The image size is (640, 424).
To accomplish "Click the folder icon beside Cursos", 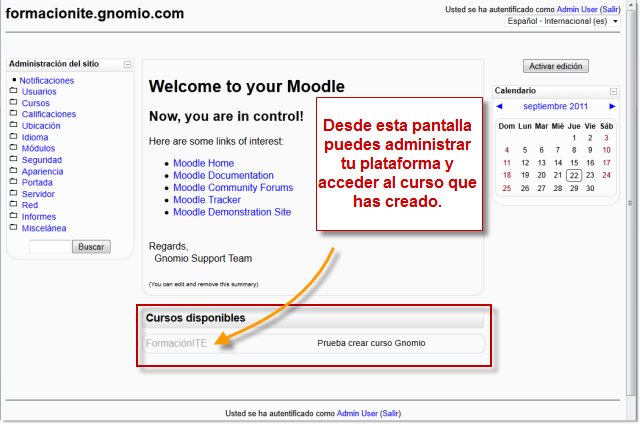I will [x=13, y=103].
